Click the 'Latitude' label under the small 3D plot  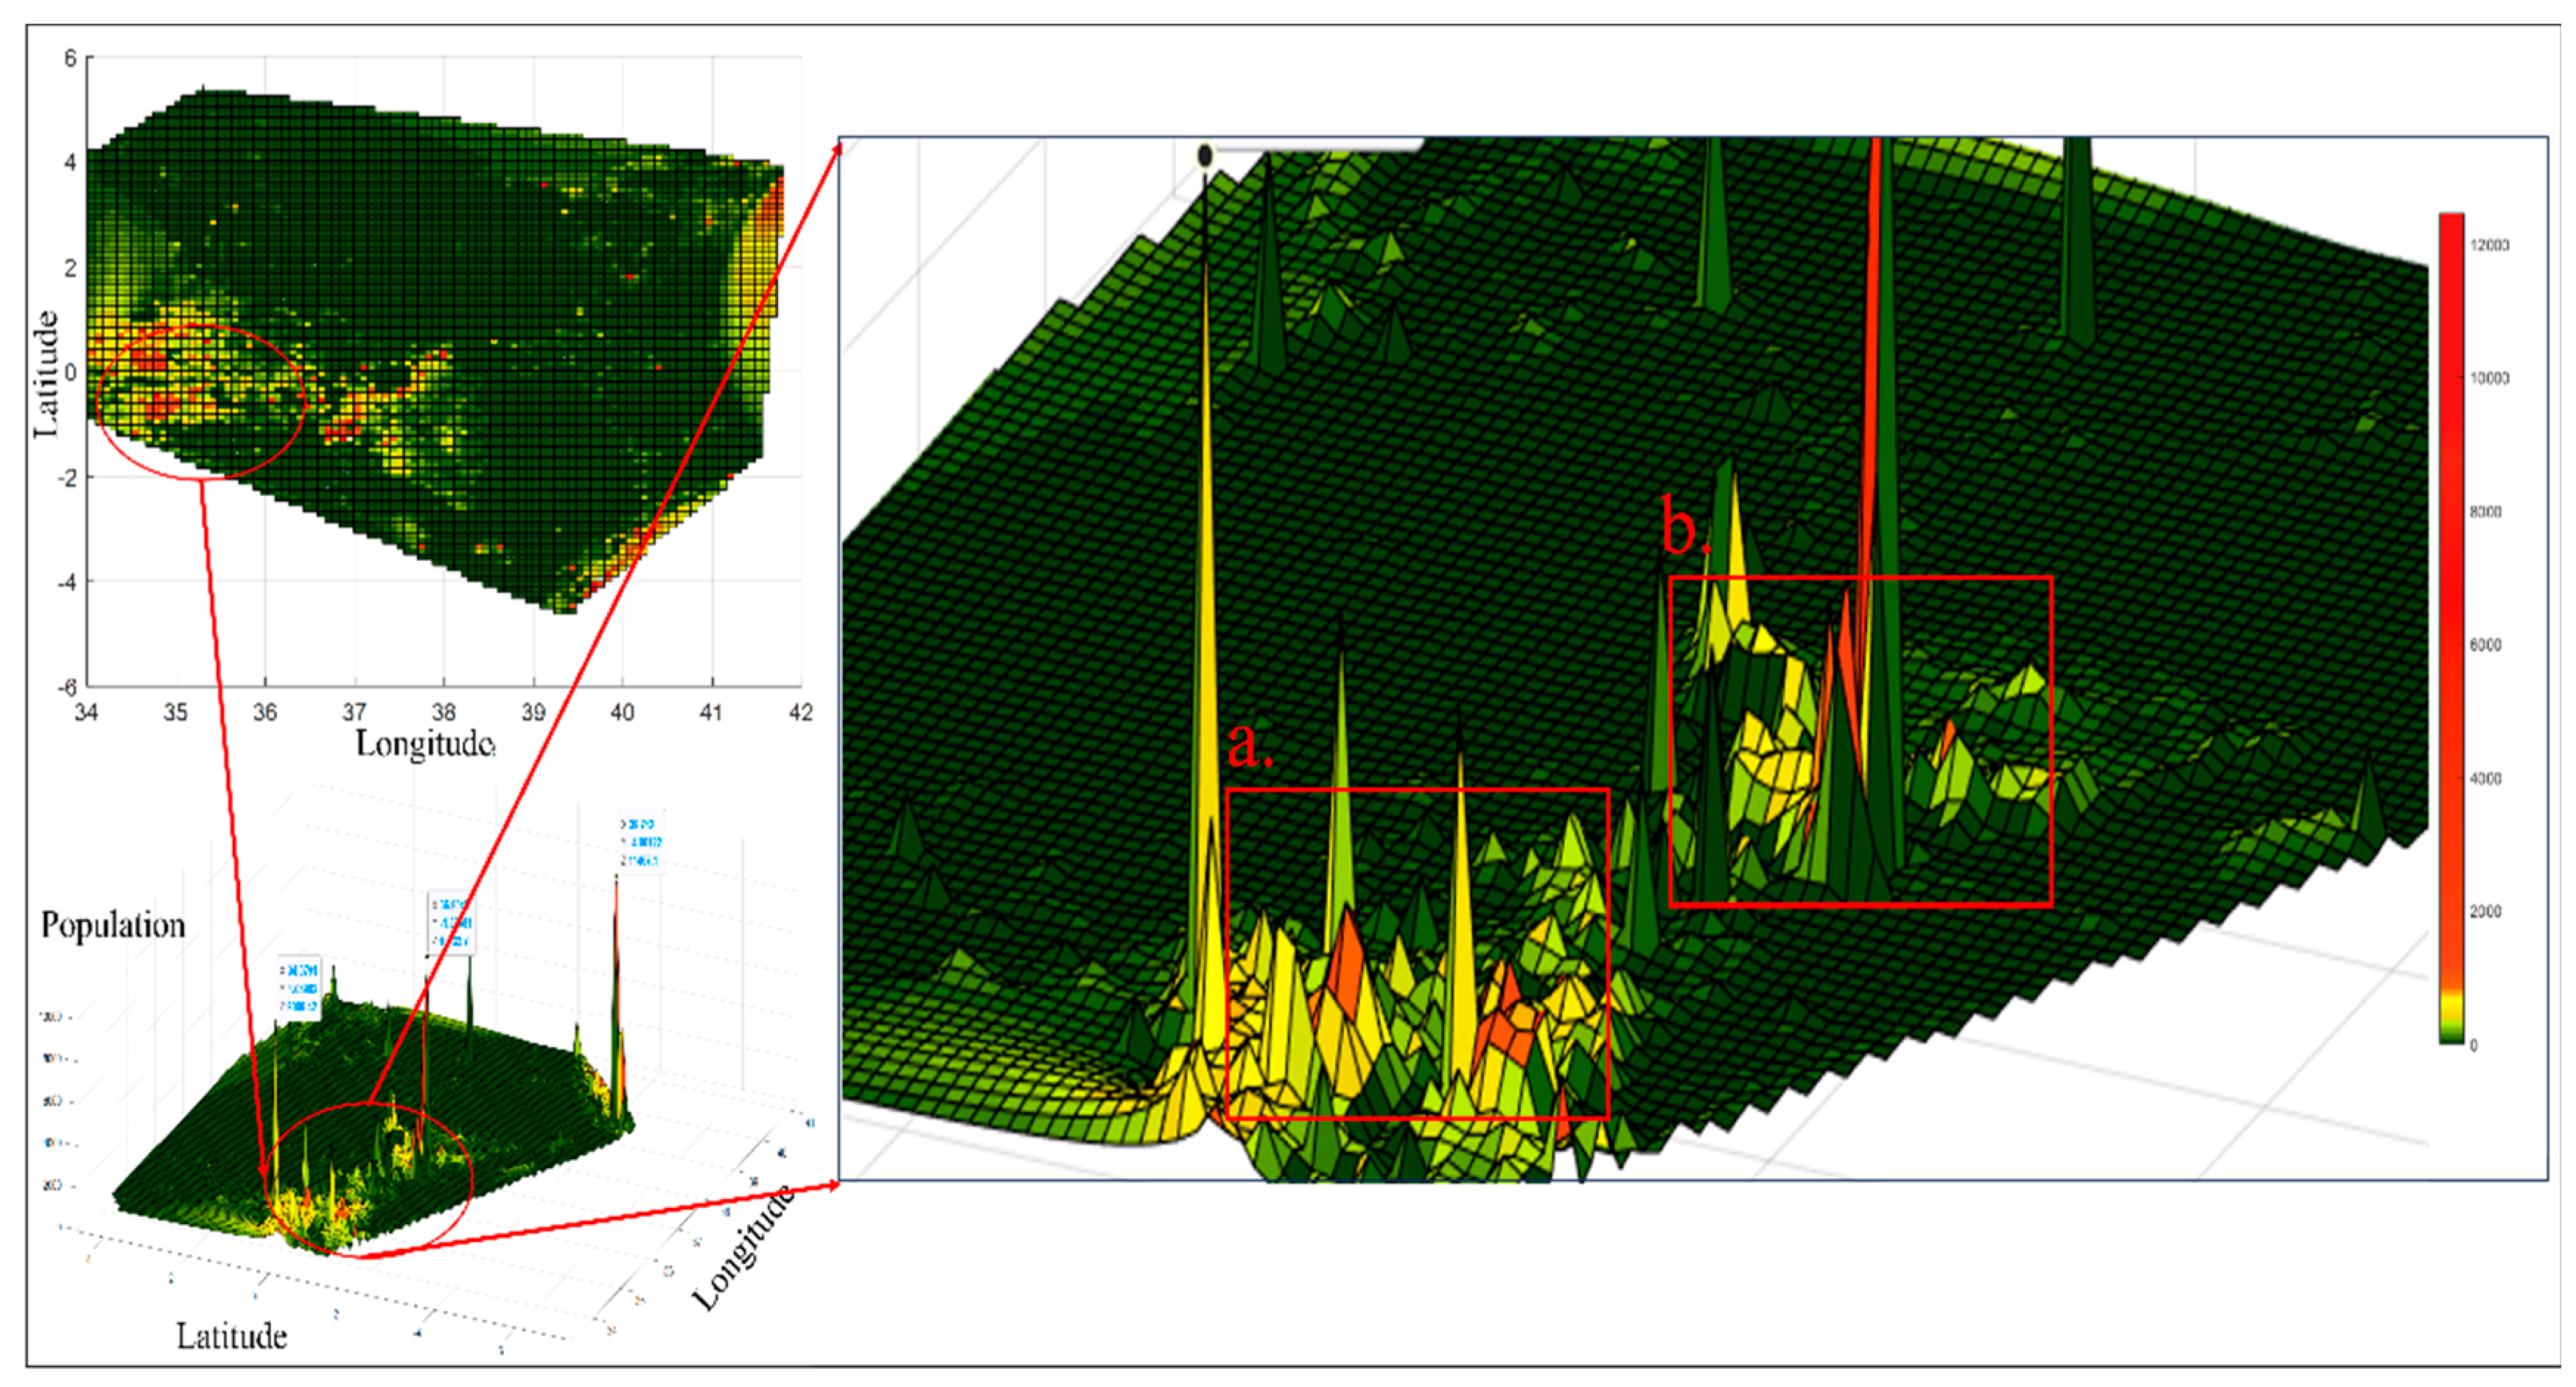coord(232,1337)
